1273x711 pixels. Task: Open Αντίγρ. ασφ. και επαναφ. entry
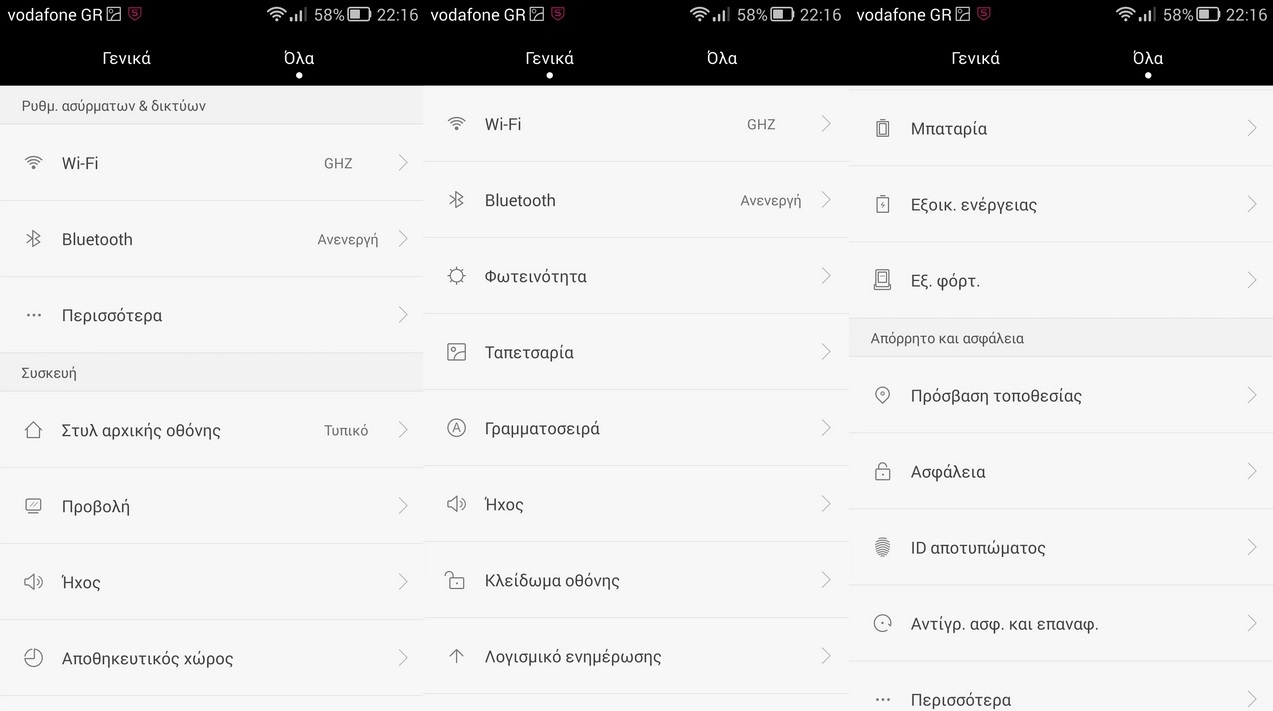click(1061, 624)
